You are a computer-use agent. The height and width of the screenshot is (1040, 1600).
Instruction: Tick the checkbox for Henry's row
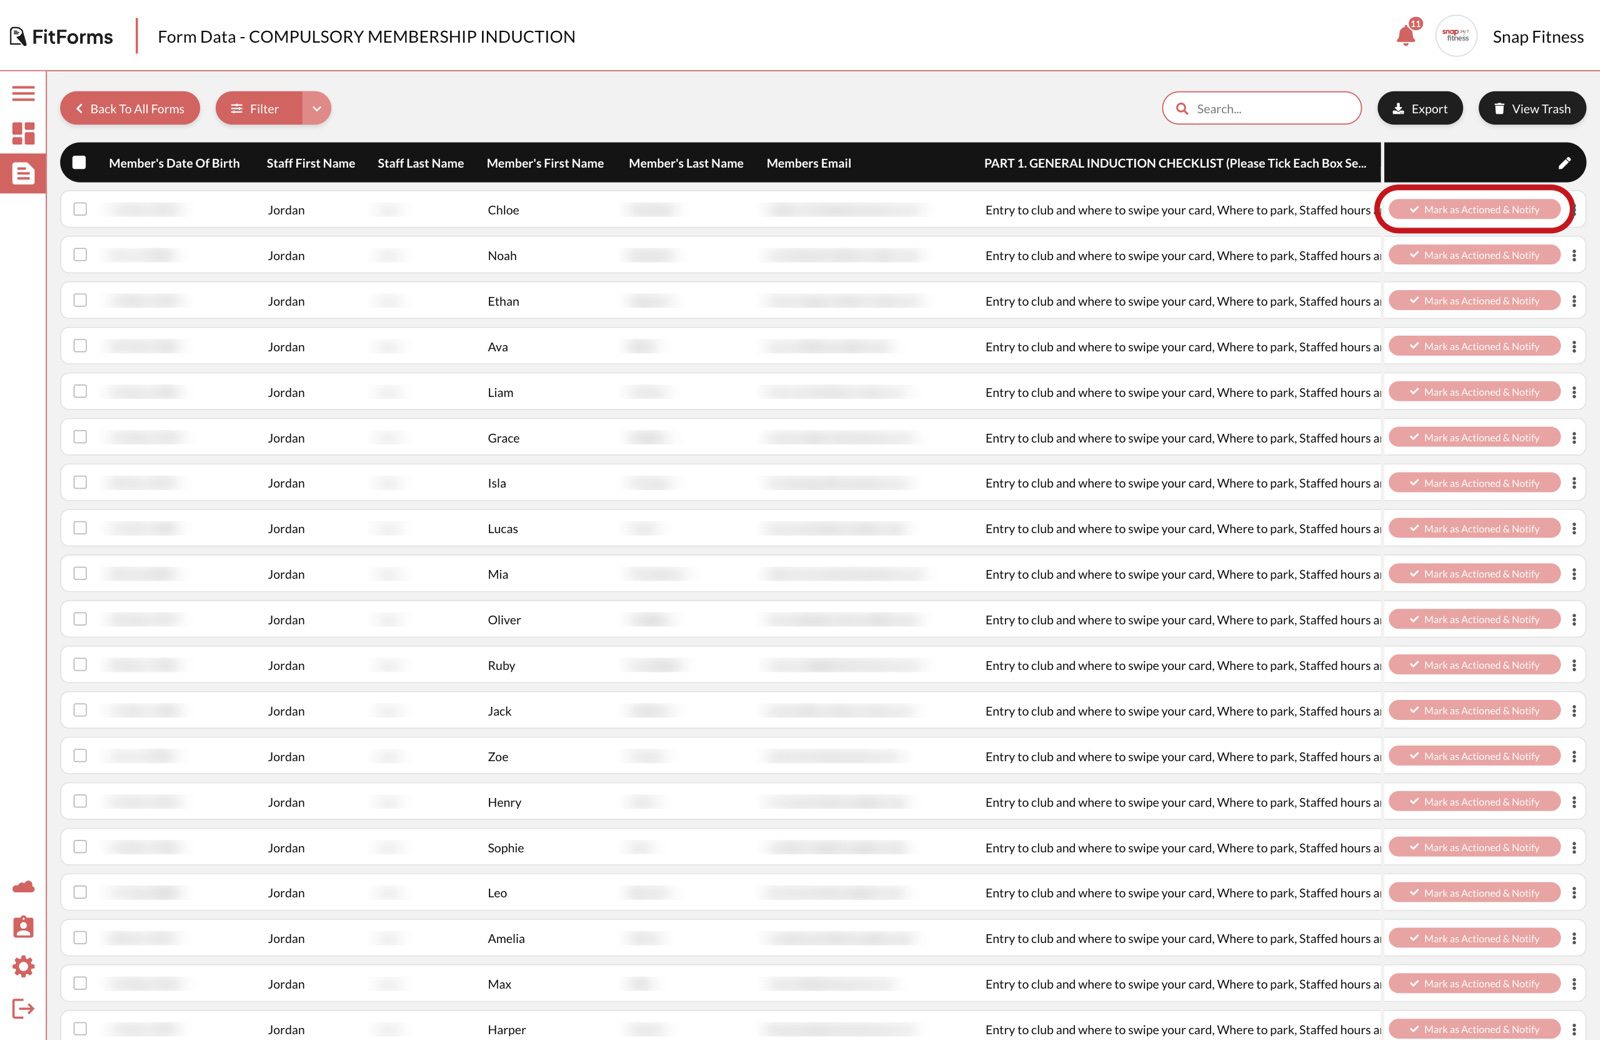click(80, 801)
